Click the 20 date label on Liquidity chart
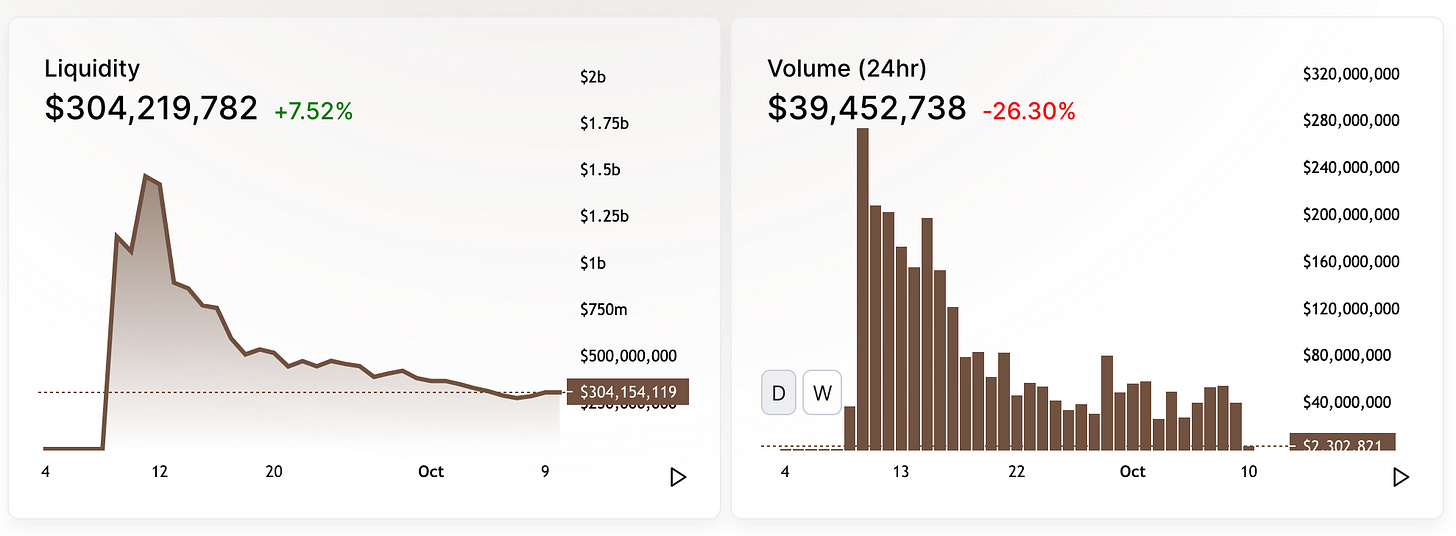1456x536 pixels. (x=274, y=472)
